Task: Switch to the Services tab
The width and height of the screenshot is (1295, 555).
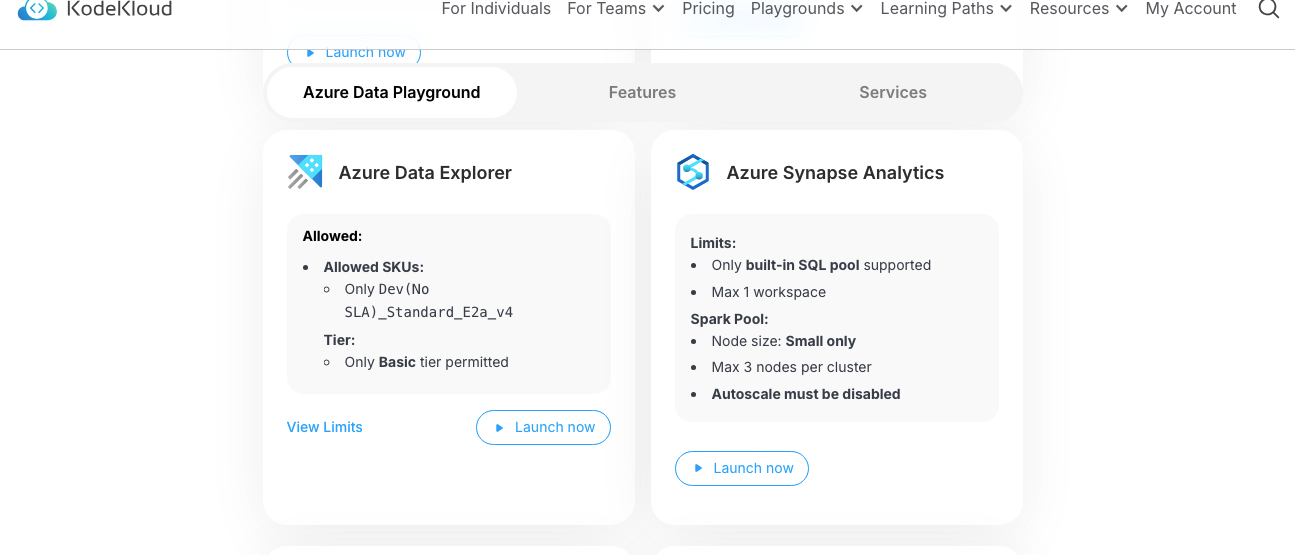Action: [x=893, y=92]
